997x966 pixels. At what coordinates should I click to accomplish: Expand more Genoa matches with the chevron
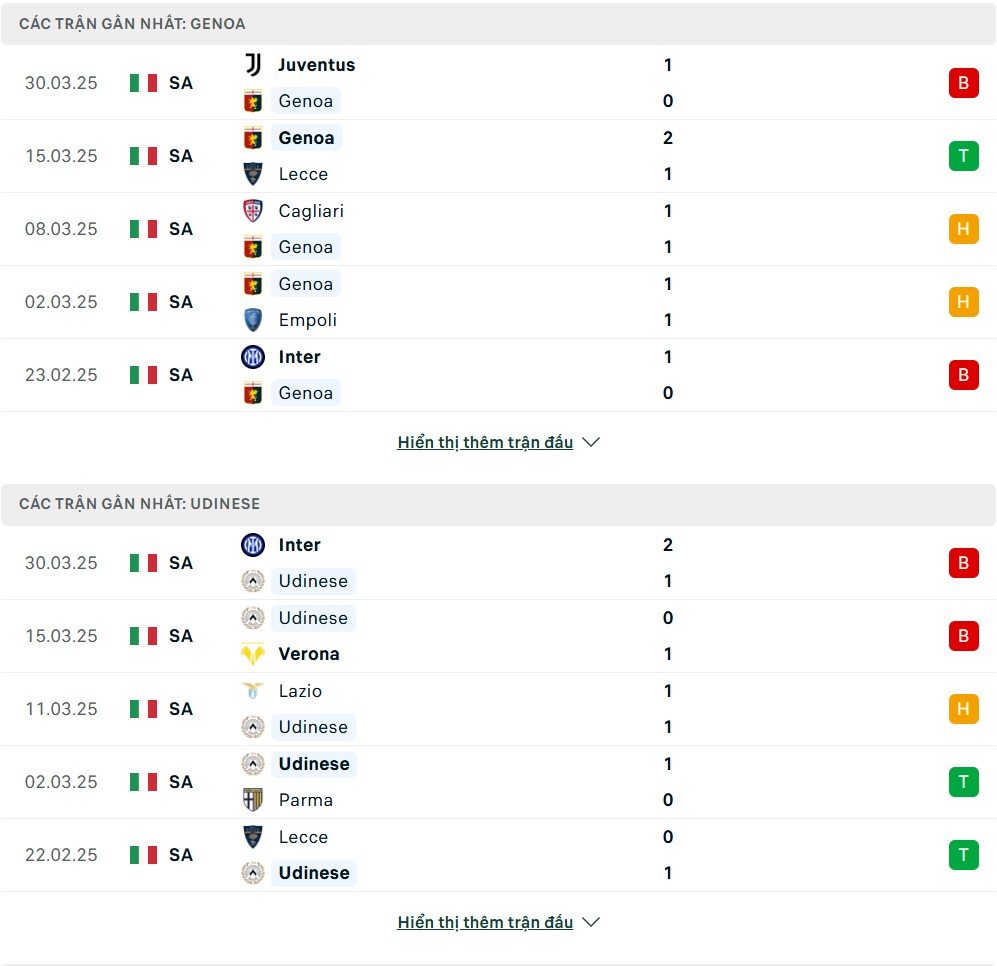point(591,442)
